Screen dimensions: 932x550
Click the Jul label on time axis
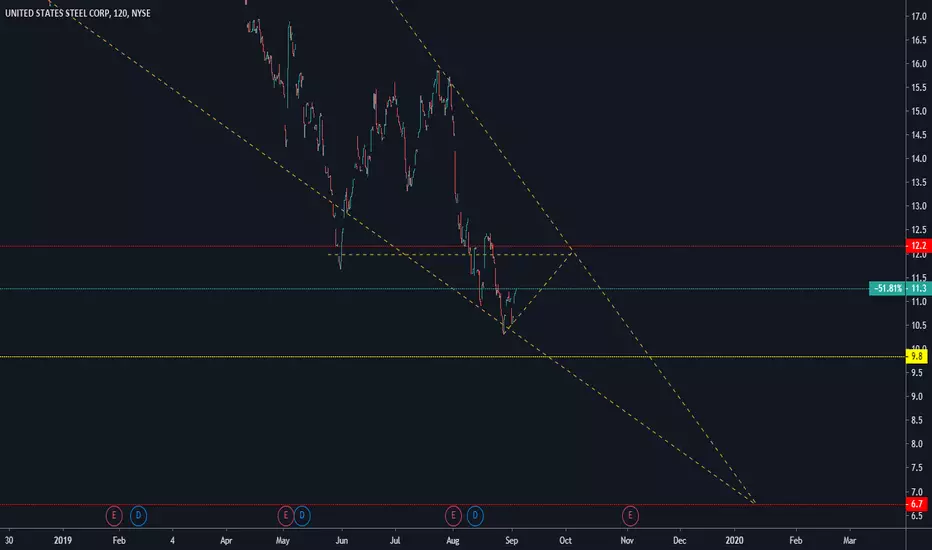(x=395, y=540)
